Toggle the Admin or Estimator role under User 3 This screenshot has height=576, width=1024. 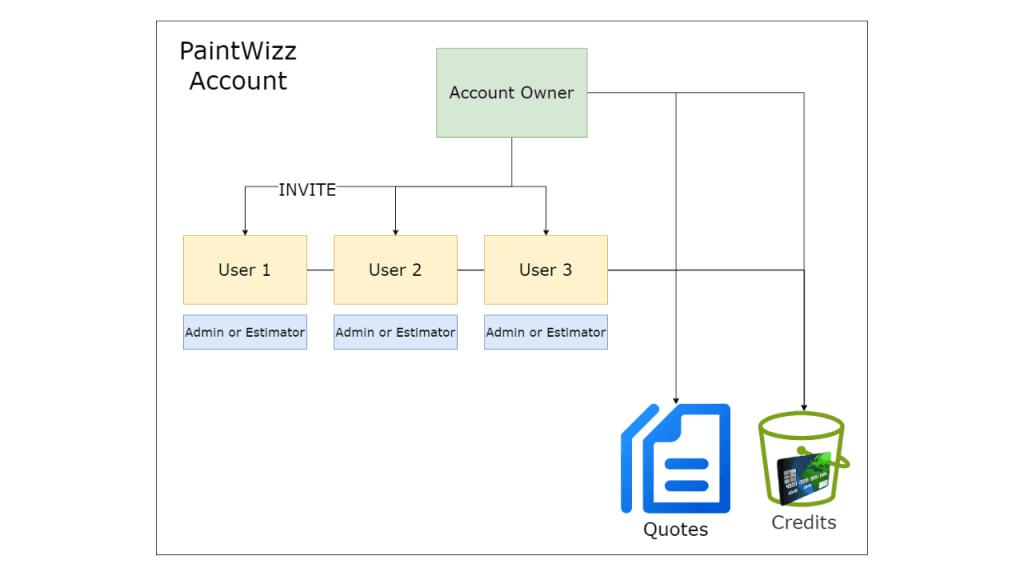pyautogui.click(x=545, y=331)
